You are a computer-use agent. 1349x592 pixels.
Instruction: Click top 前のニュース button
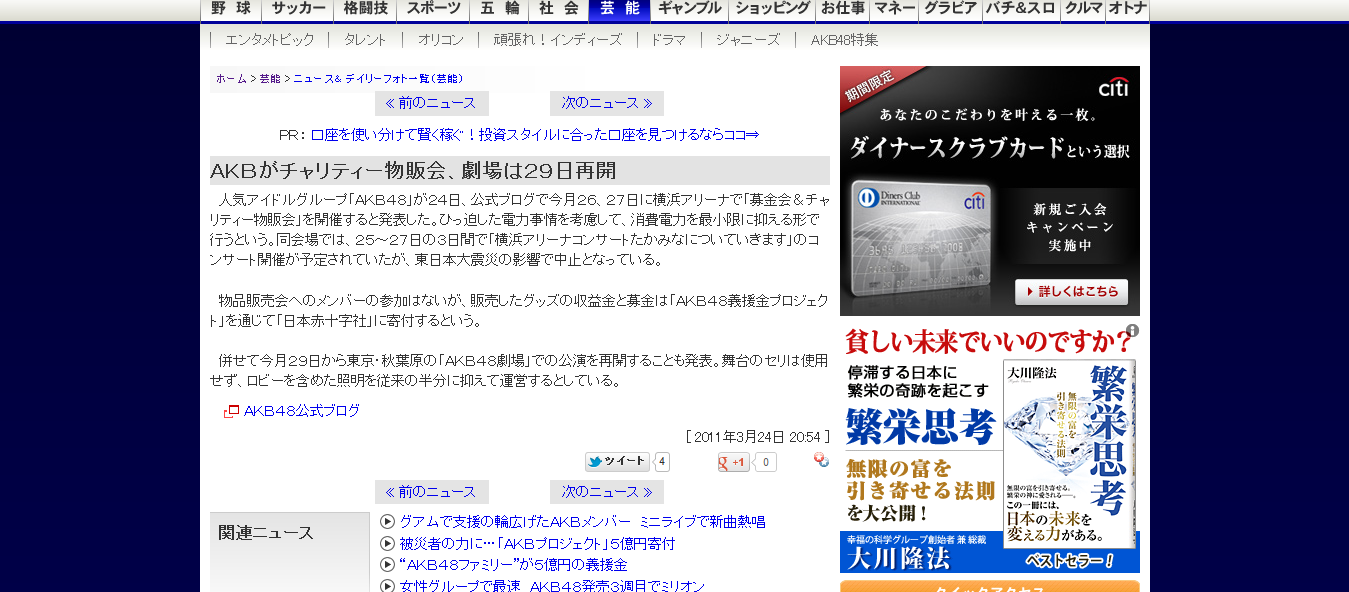tap(432, 103)
